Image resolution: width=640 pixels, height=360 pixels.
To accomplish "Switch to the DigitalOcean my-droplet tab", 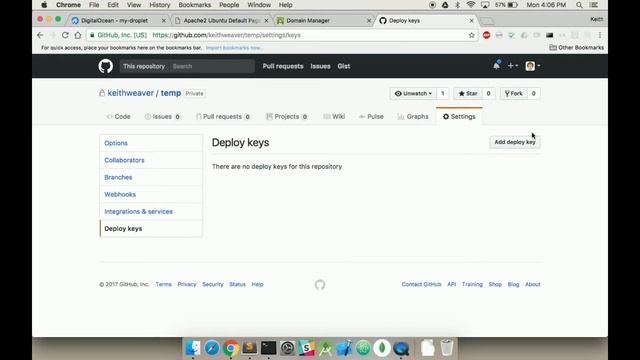I will tap(118, 20).
